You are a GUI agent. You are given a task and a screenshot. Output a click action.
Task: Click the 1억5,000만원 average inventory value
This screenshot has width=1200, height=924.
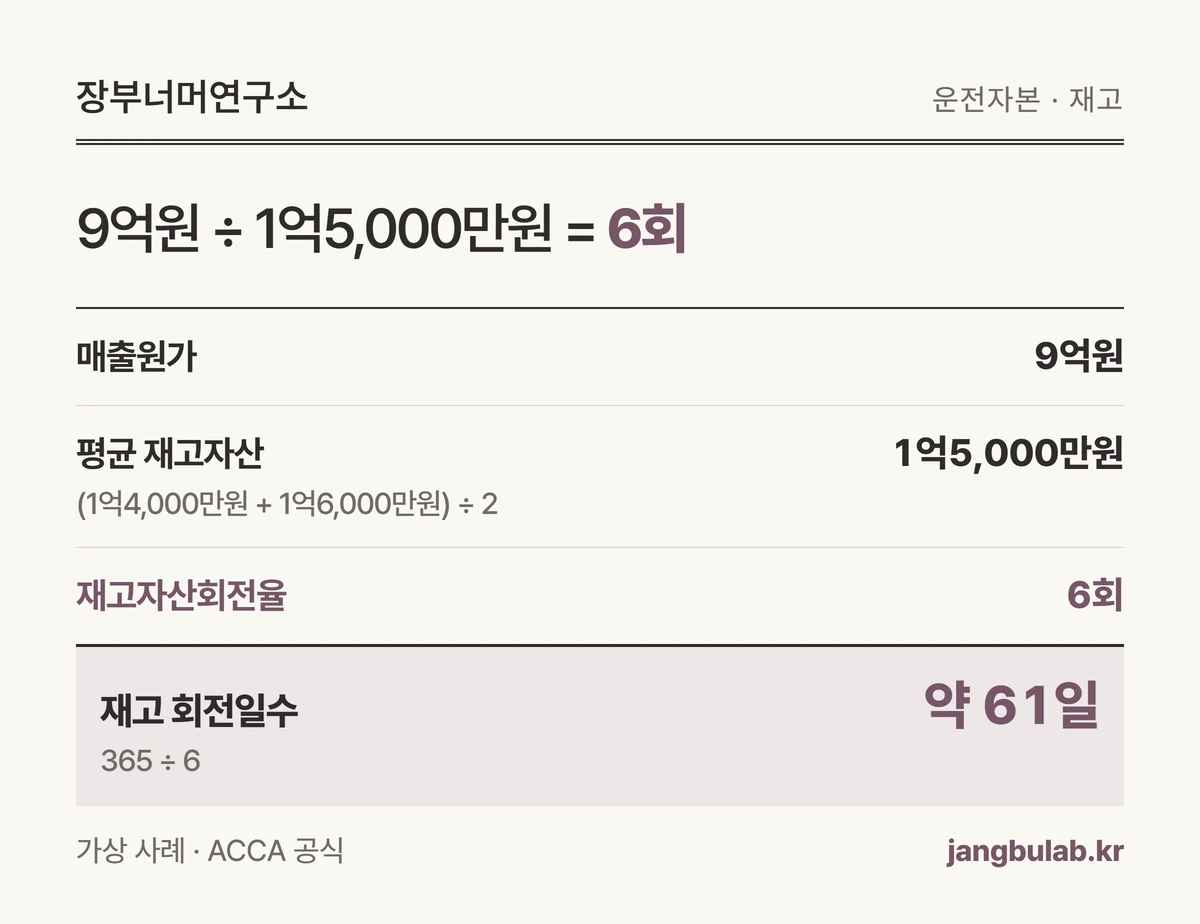point(1009,455)
